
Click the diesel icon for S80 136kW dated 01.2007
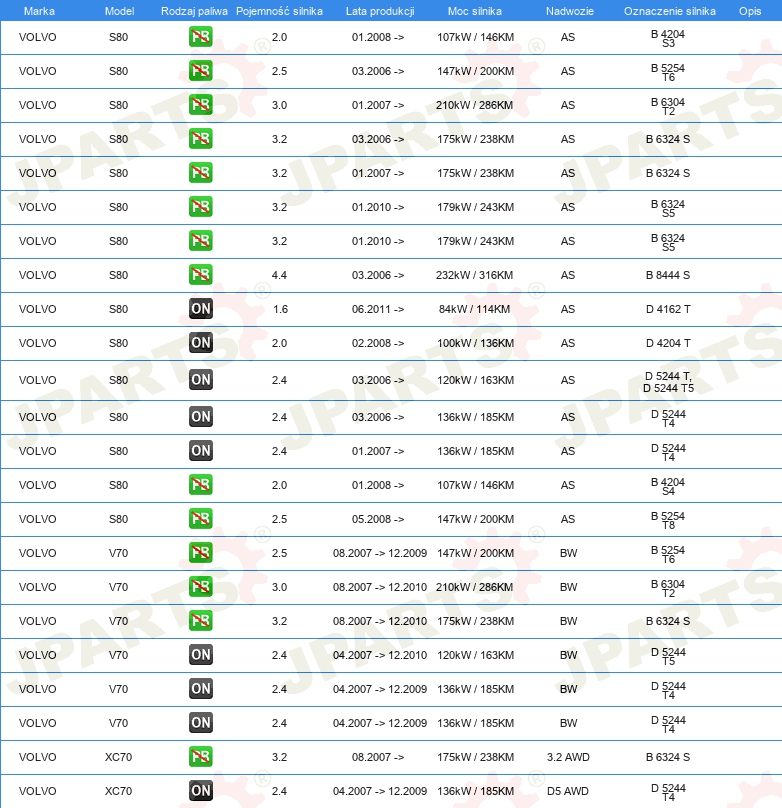tap(200, 451)
